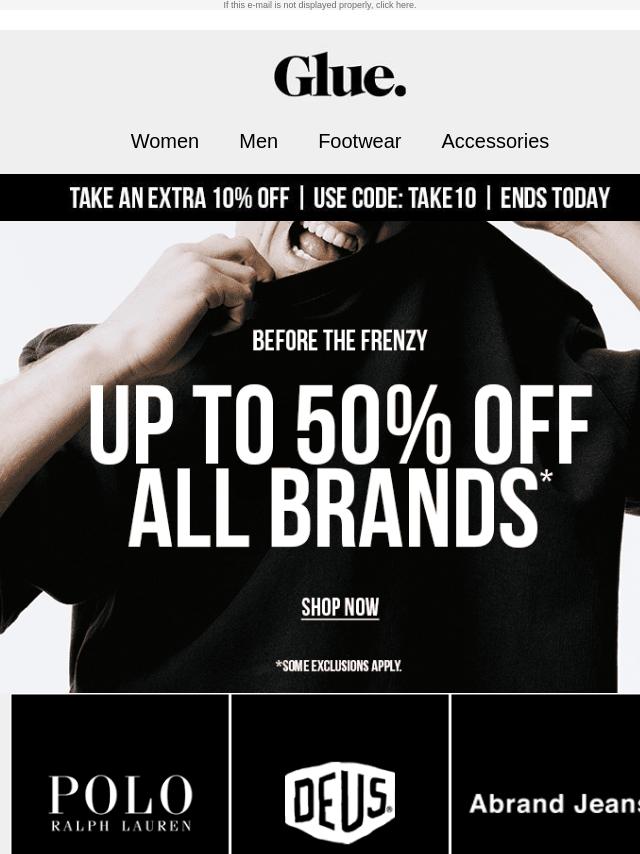
Task: Click the Glue. logo at top
Action: (340, 75)
